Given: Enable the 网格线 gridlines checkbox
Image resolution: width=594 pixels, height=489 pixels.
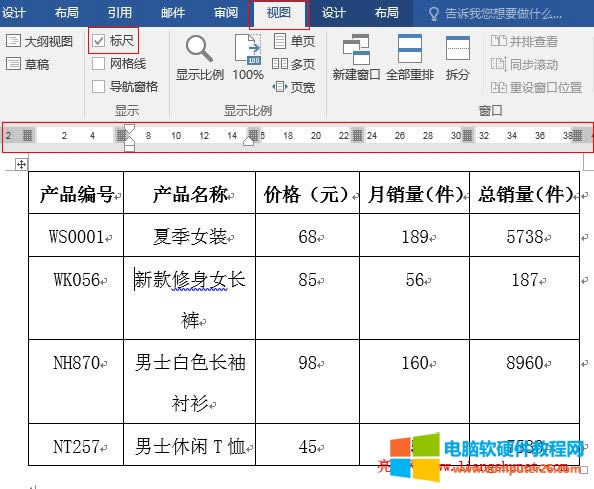Looking at the screenshot, I should [98, 63].
